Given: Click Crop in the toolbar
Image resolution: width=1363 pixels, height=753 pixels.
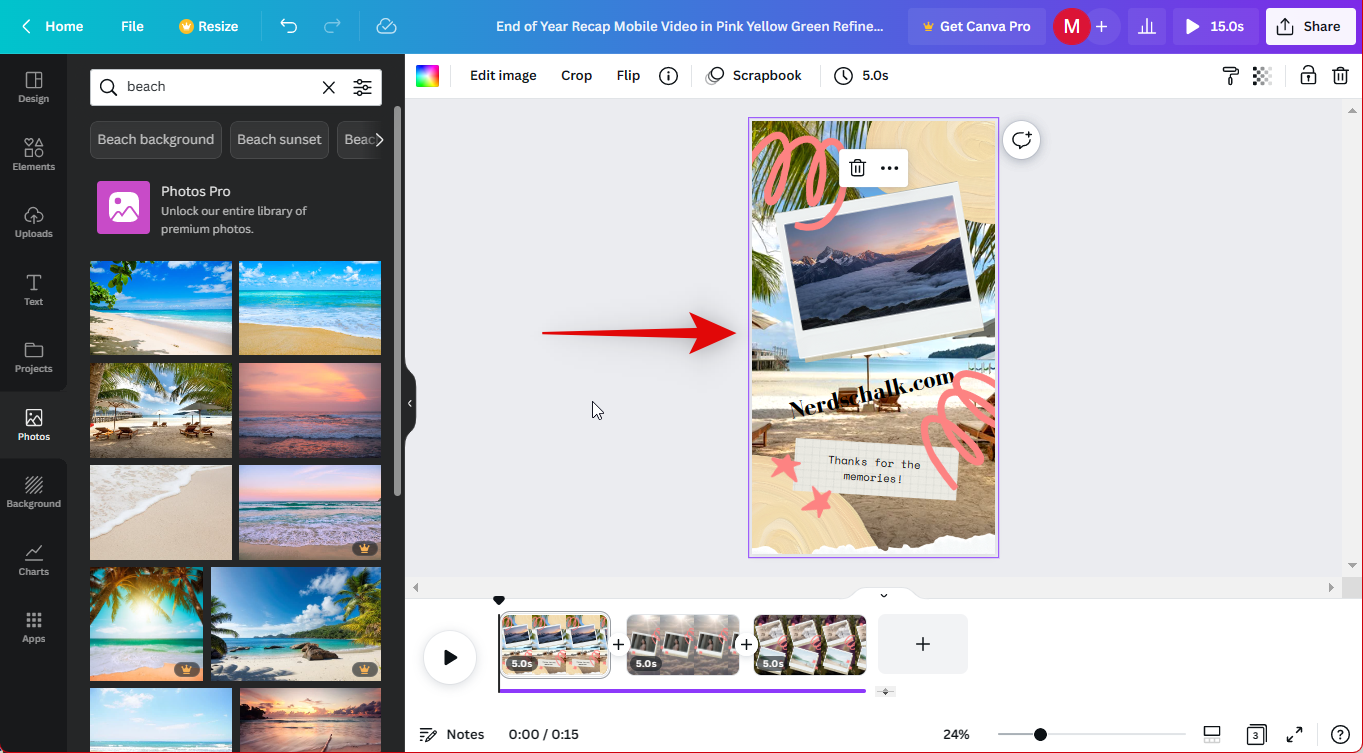Looking at the screenshot, I should (x=576, y=76).
